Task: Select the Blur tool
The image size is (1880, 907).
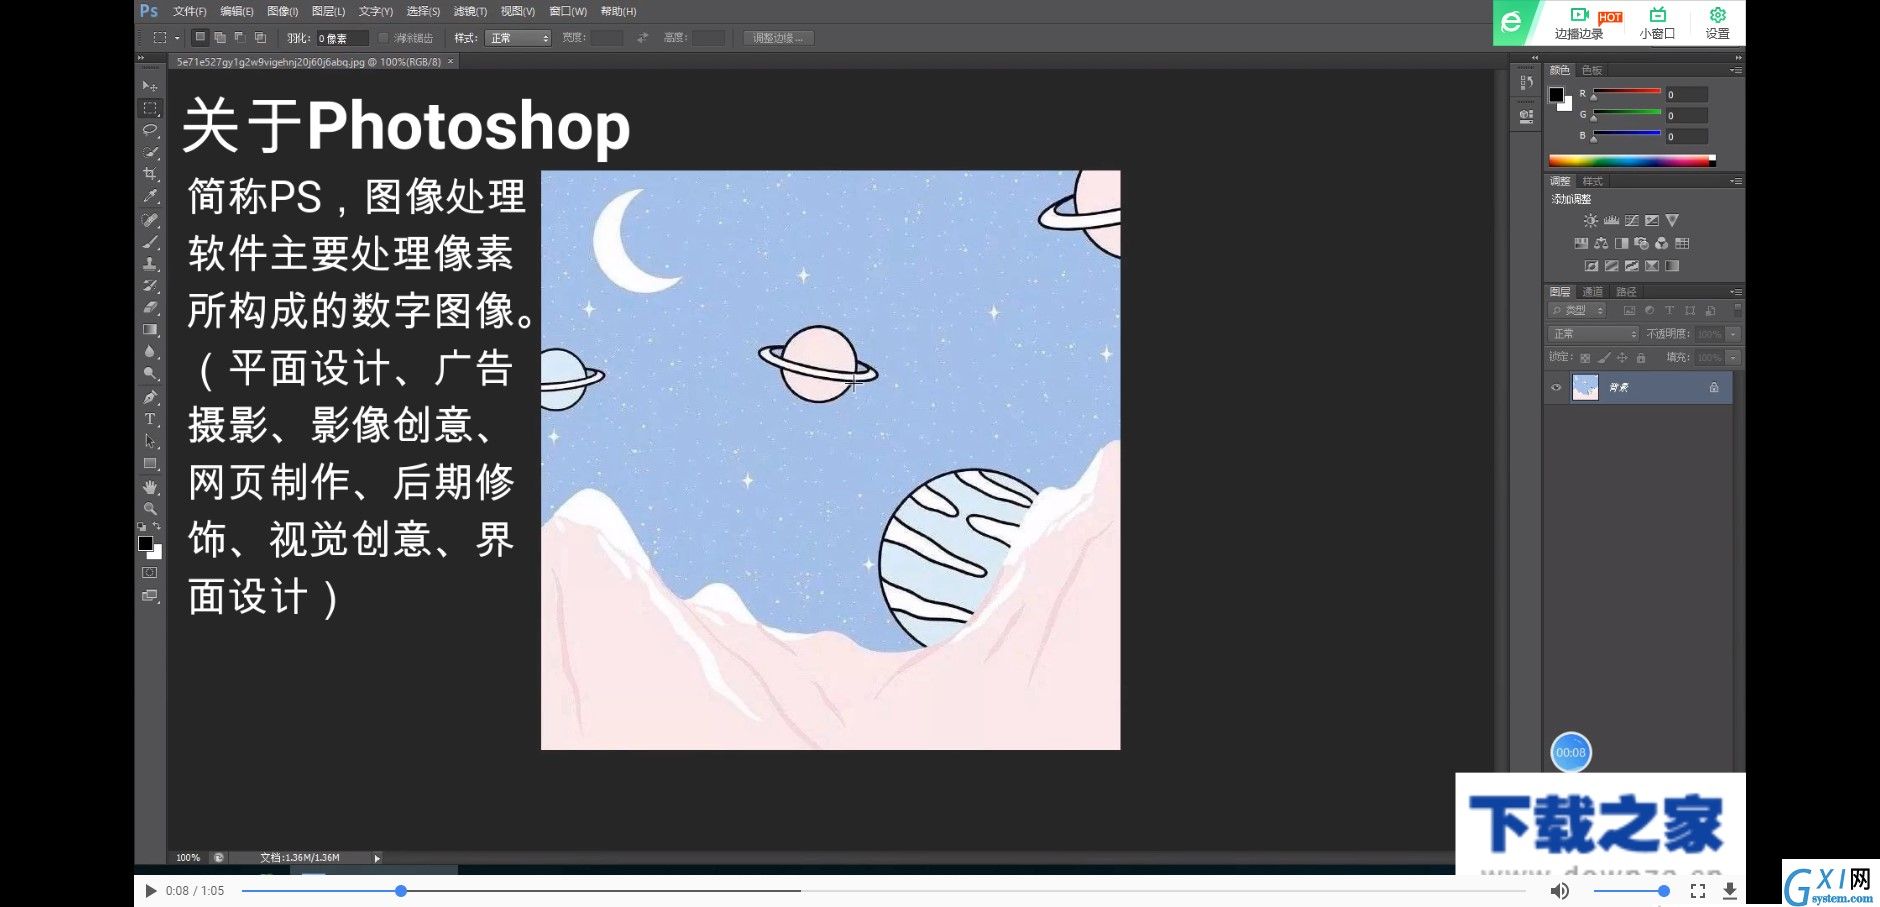Action: [x=150, y=352]
